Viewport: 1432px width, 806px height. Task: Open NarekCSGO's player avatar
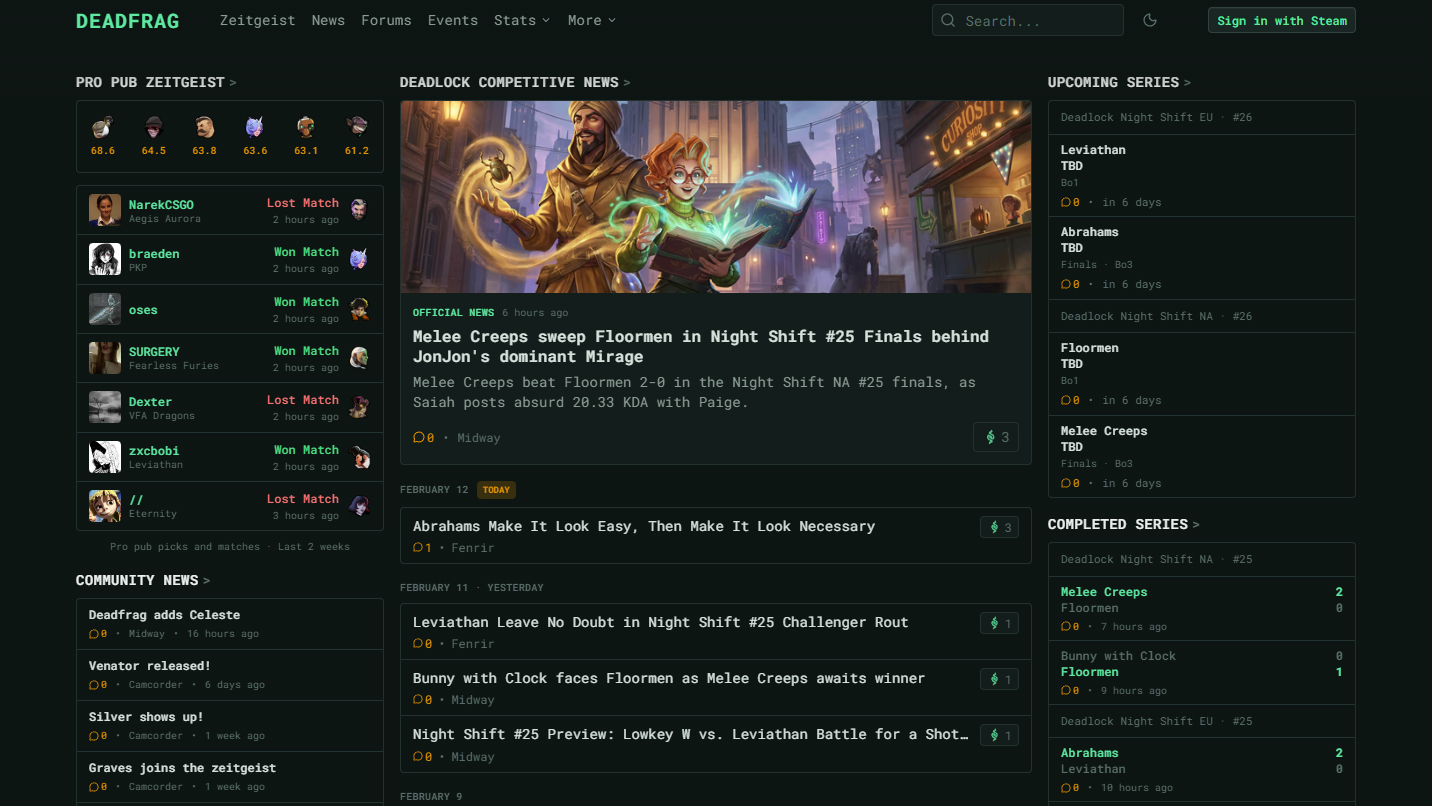105,210
